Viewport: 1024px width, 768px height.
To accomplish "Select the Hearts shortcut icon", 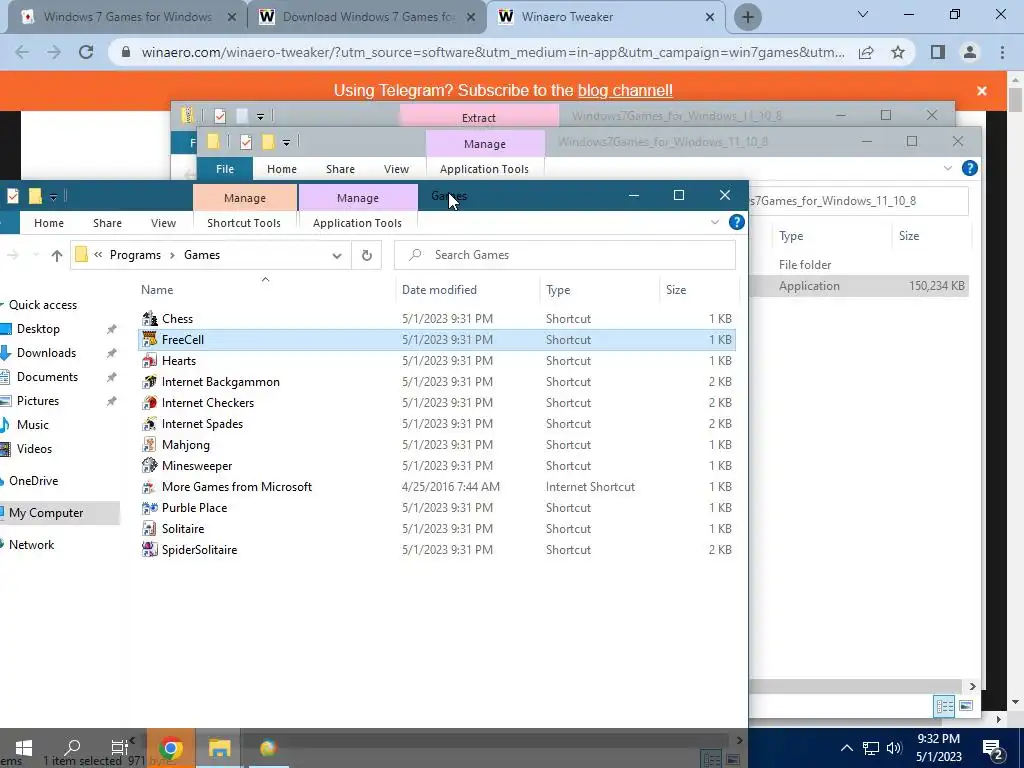I will click(x=150, y=360).
